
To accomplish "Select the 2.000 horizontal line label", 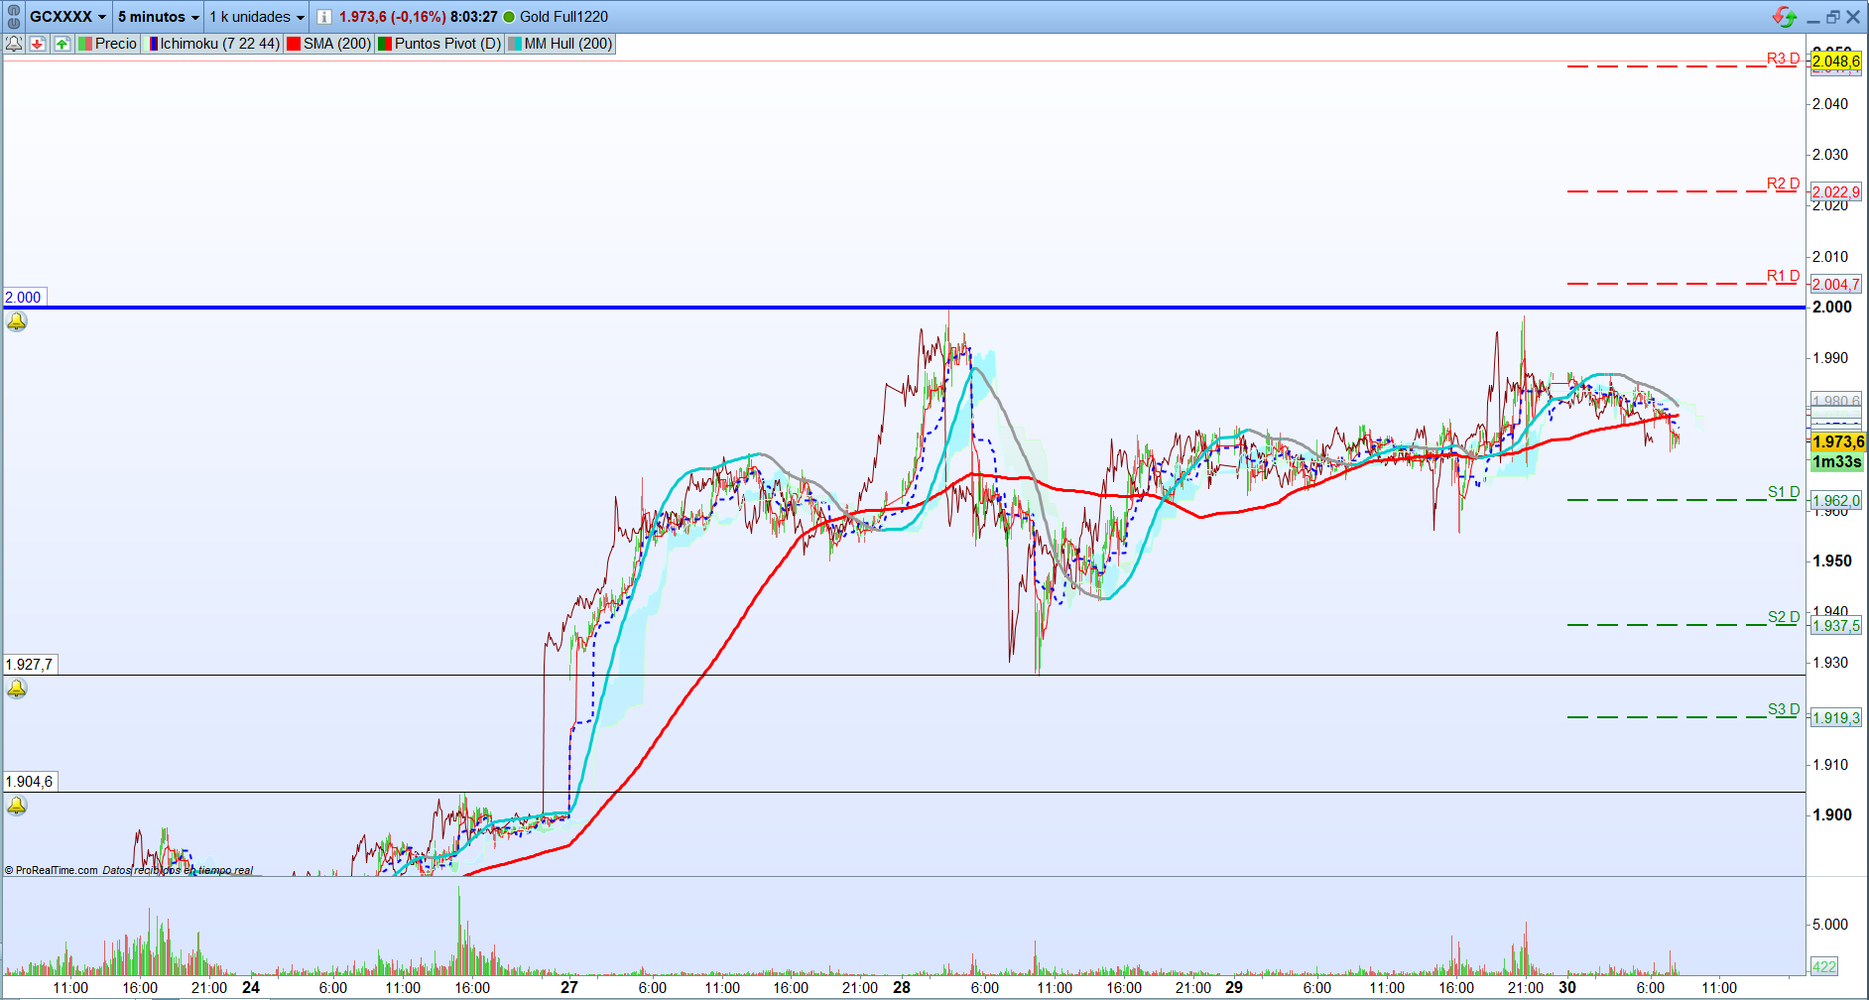I will click(x=23, y=297).
